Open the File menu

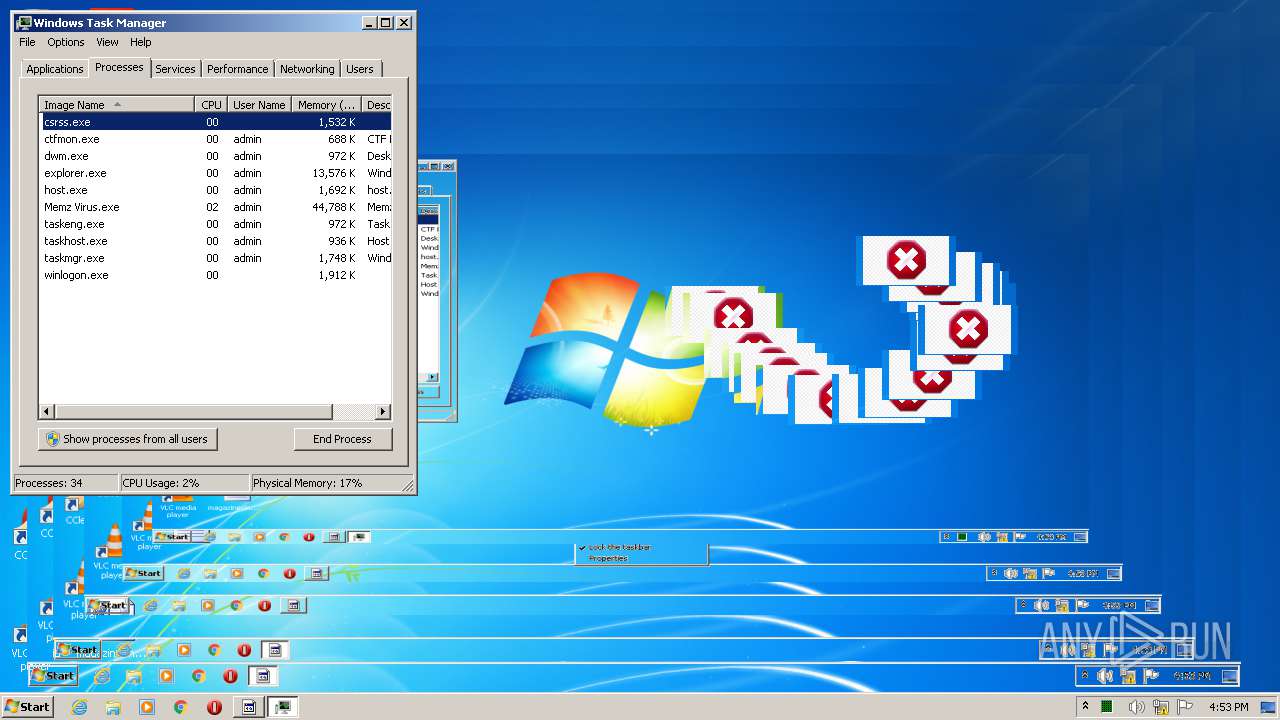[27, 42]
